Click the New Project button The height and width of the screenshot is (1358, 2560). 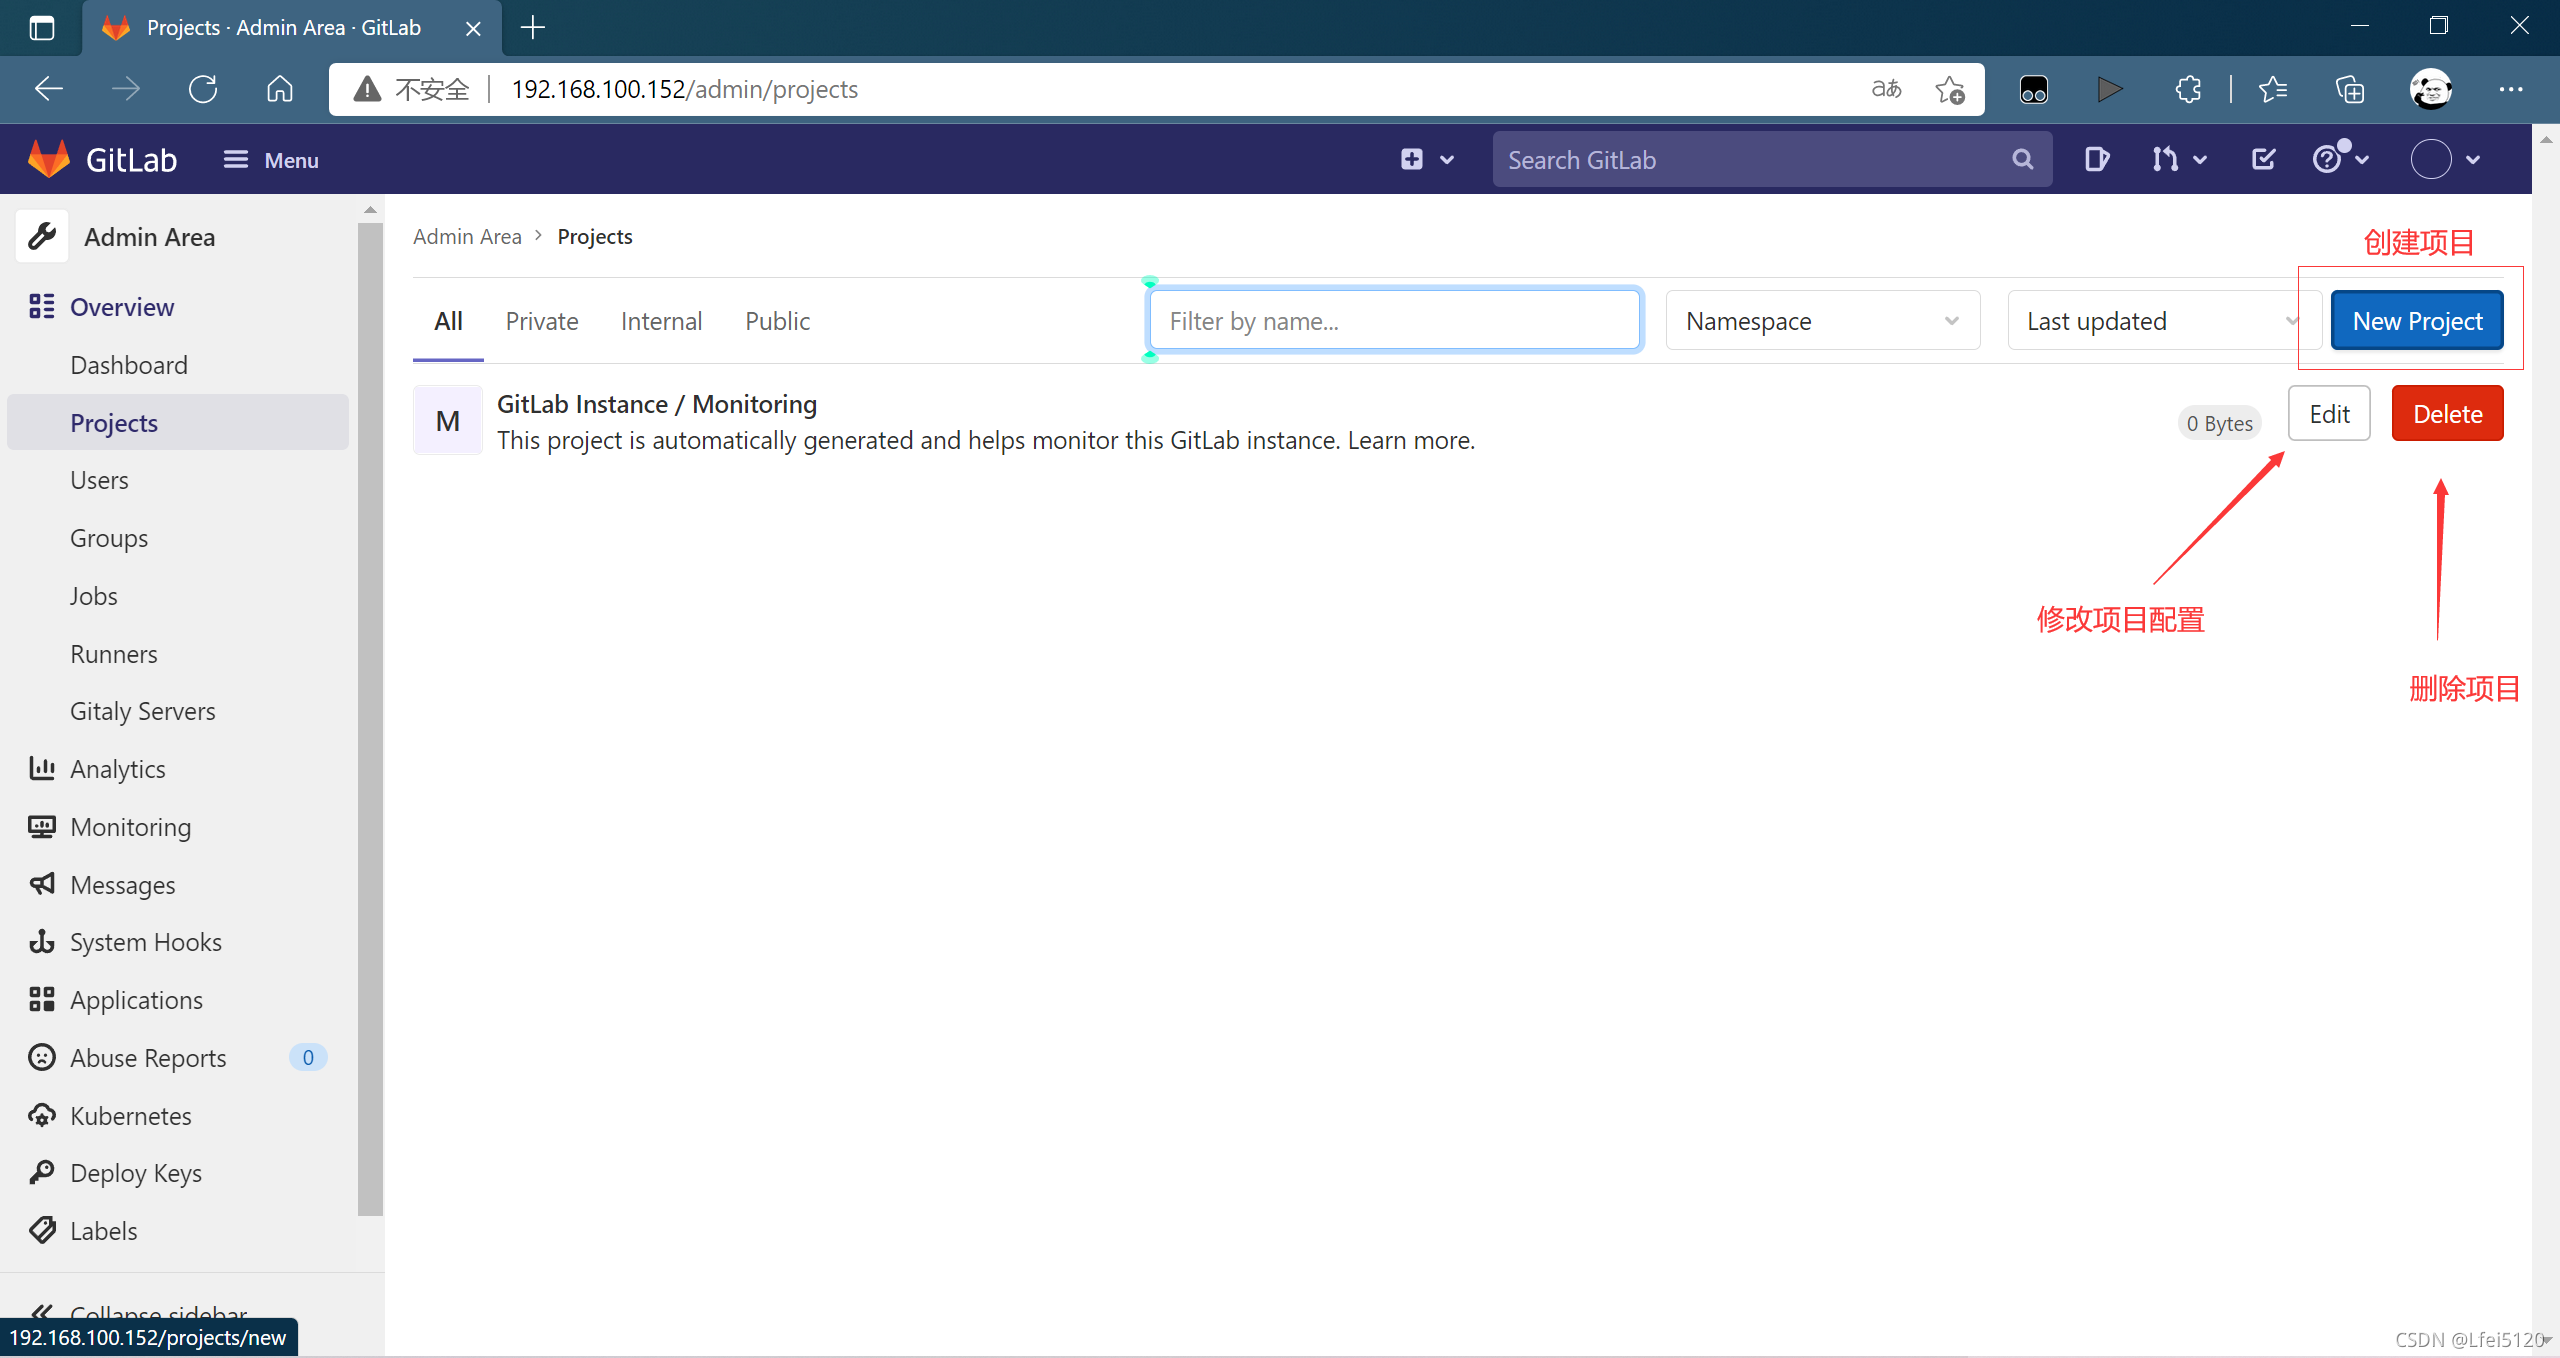2416,321
